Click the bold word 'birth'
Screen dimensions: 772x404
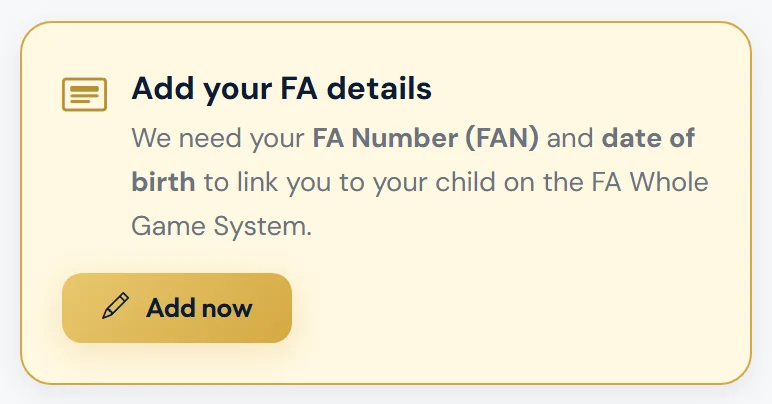[163, 182]
